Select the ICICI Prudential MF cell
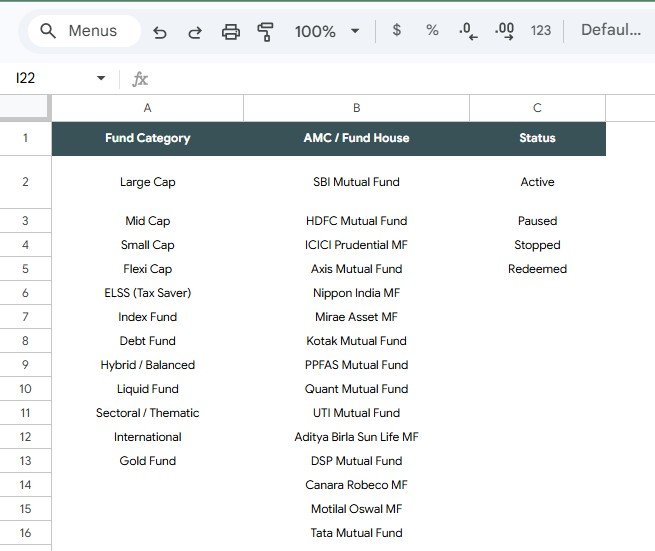The height and width of the screenshot is (551, 655). click(x=356, y=245)
